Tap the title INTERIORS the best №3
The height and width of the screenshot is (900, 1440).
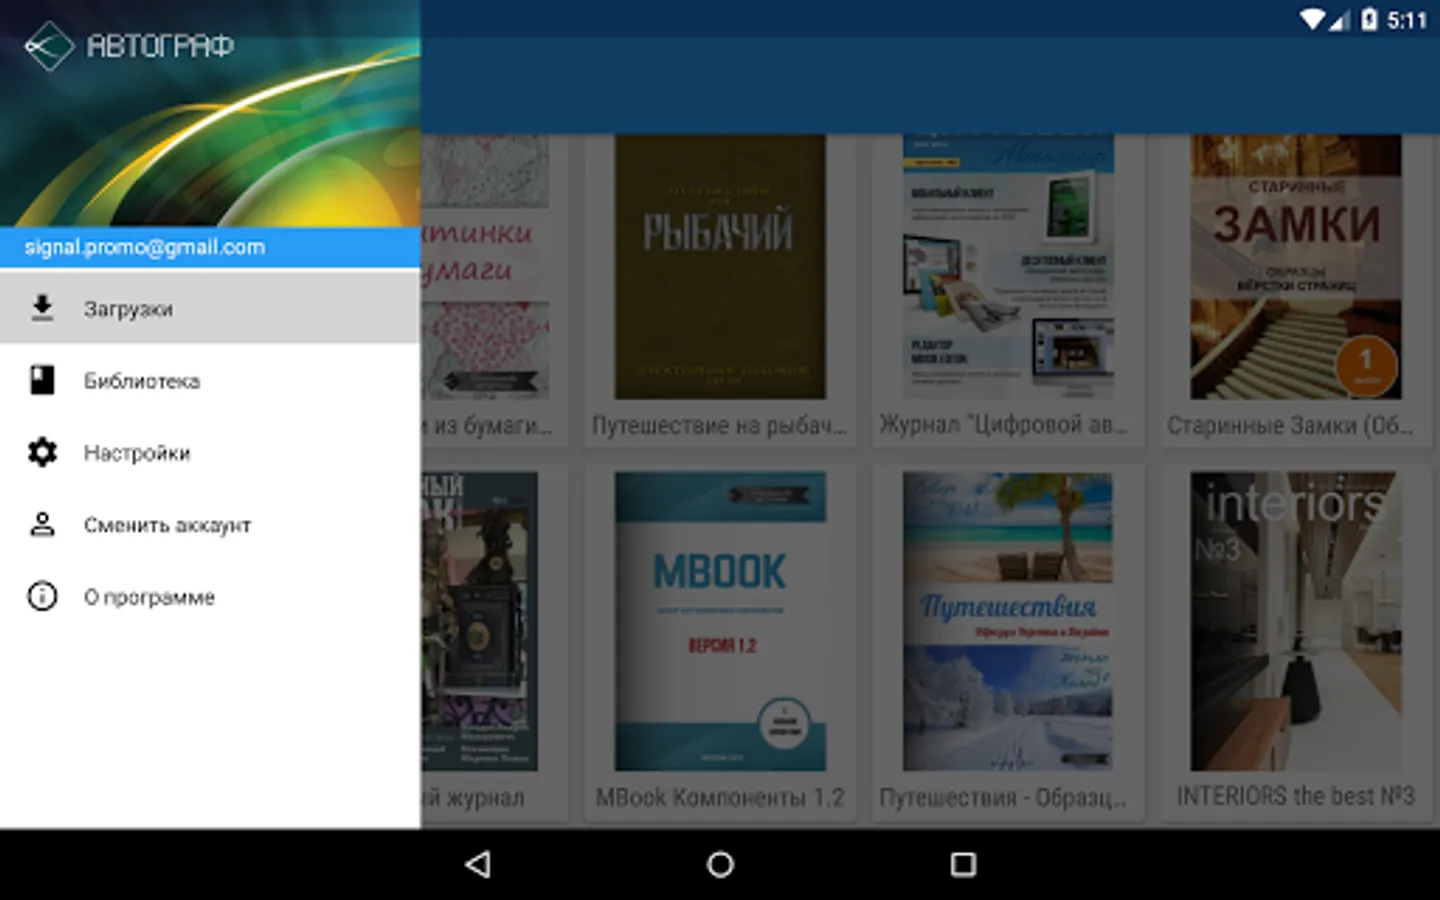1296,796
